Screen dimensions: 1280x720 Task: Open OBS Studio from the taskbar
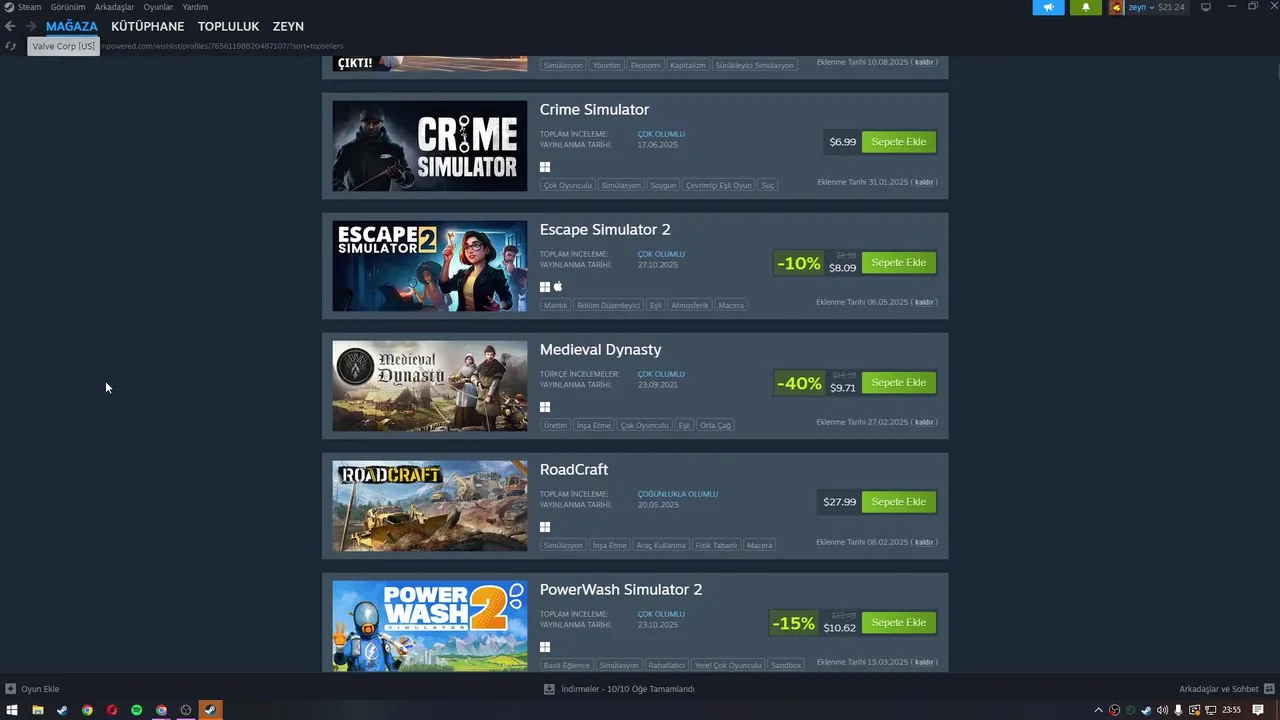click(x=186, y=710)
